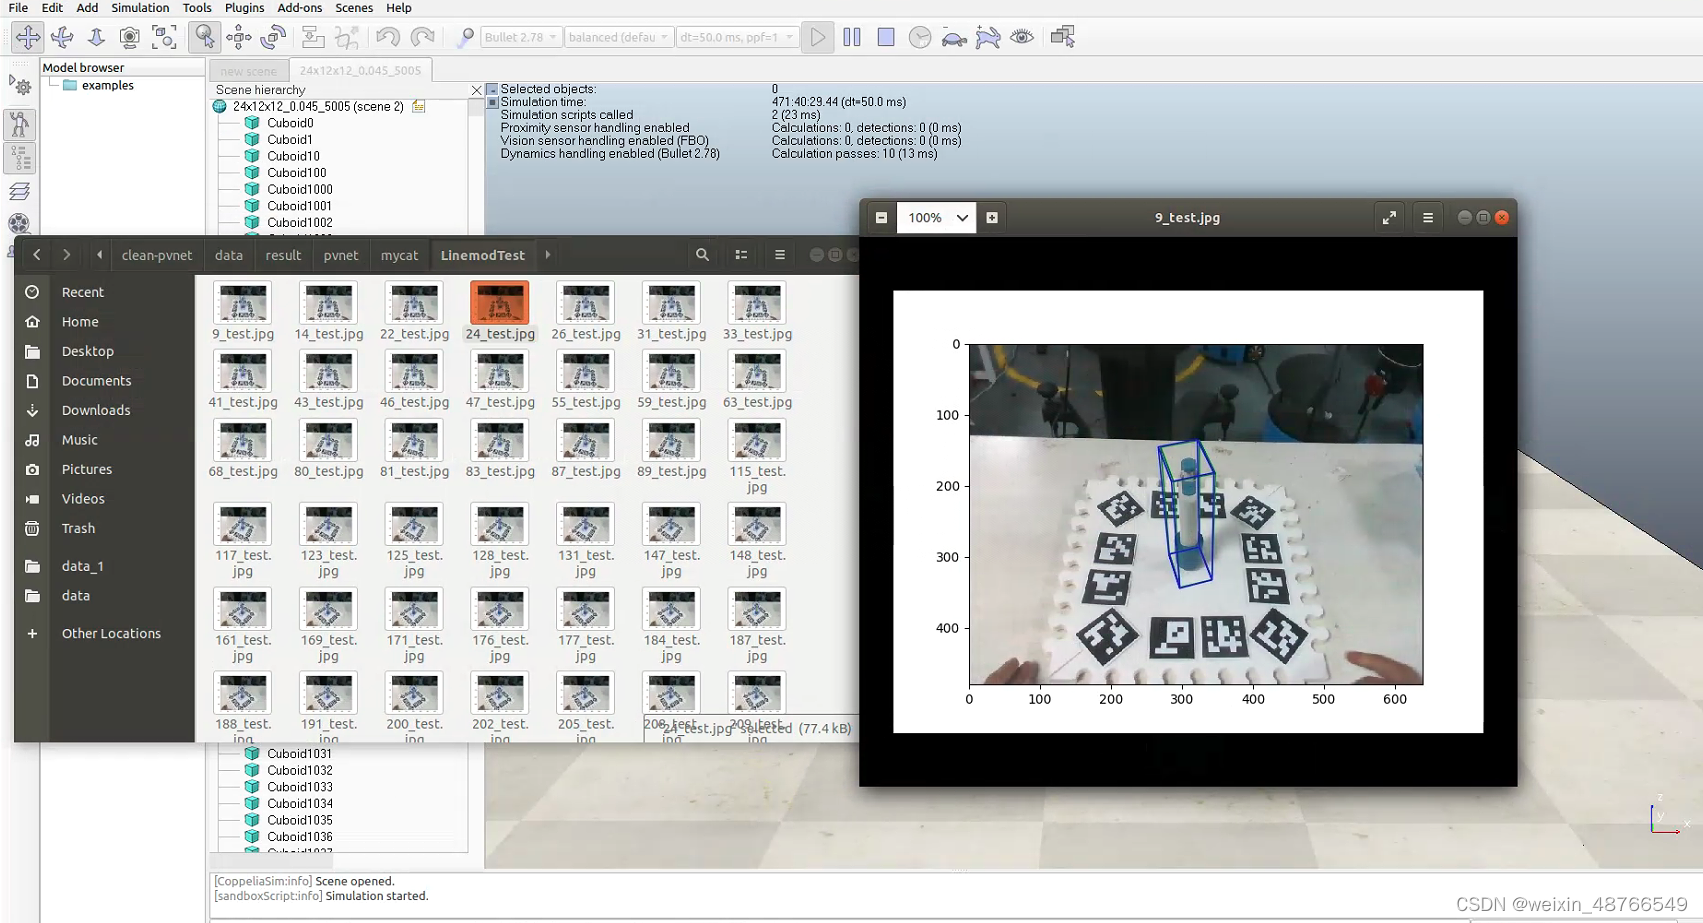The width and height of the screenshot is (1703, 923).
Task: Open the 100% zoom level dropdown
Action: tap(937, 217)
